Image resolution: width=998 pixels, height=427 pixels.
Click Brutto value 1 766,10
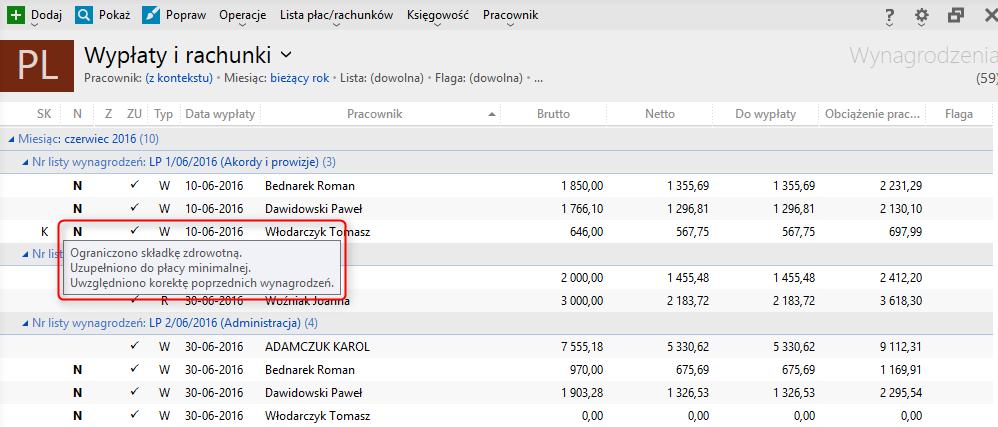point(582,209)
